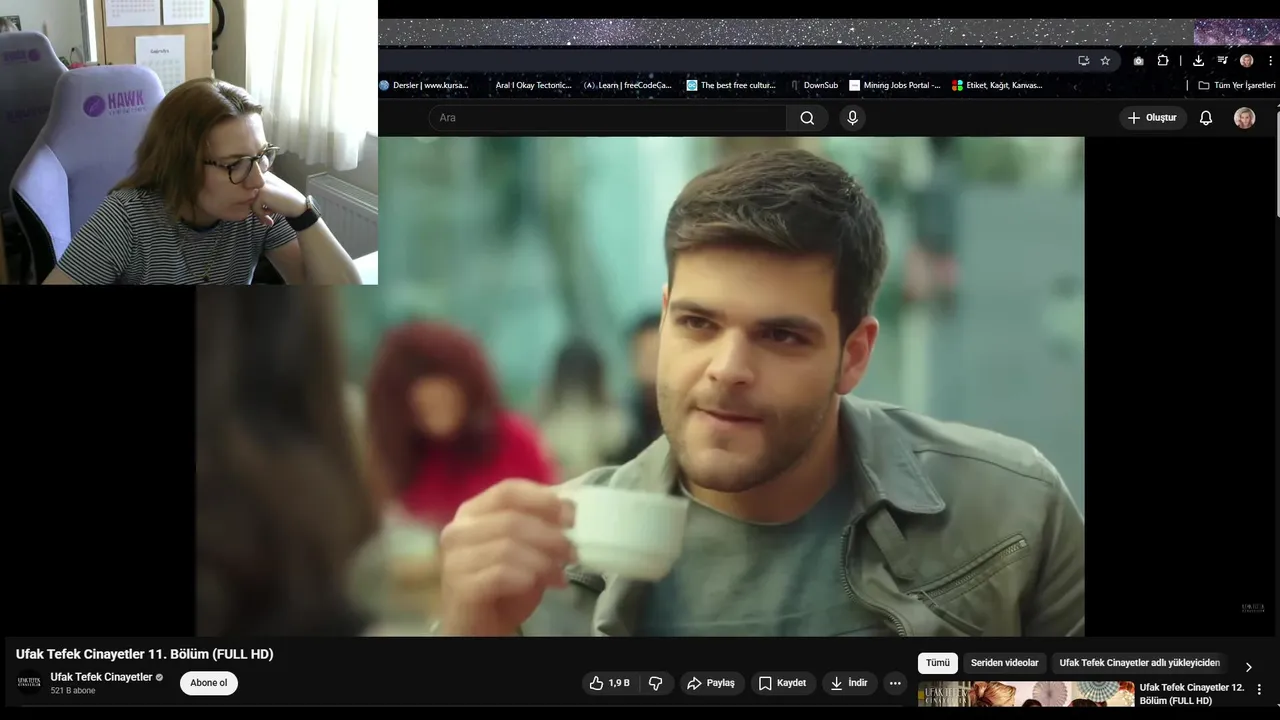Like the video with thumbs up

click(609, 683)
